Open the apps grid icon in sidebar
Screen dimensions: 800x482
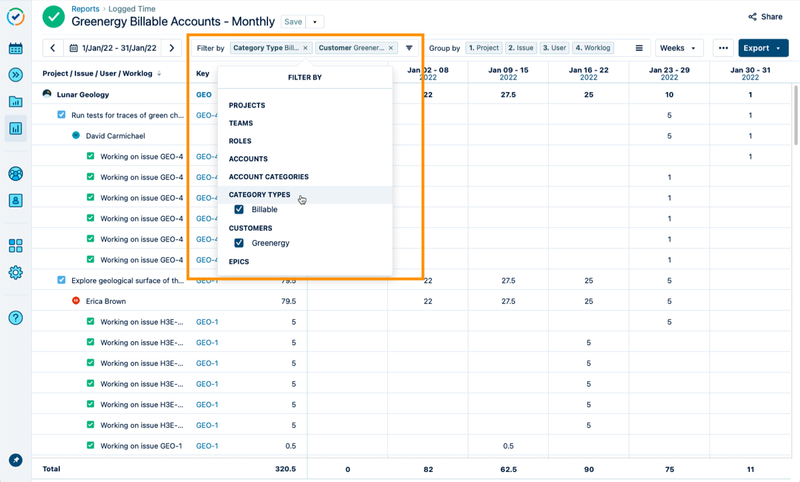pos(15,245)
